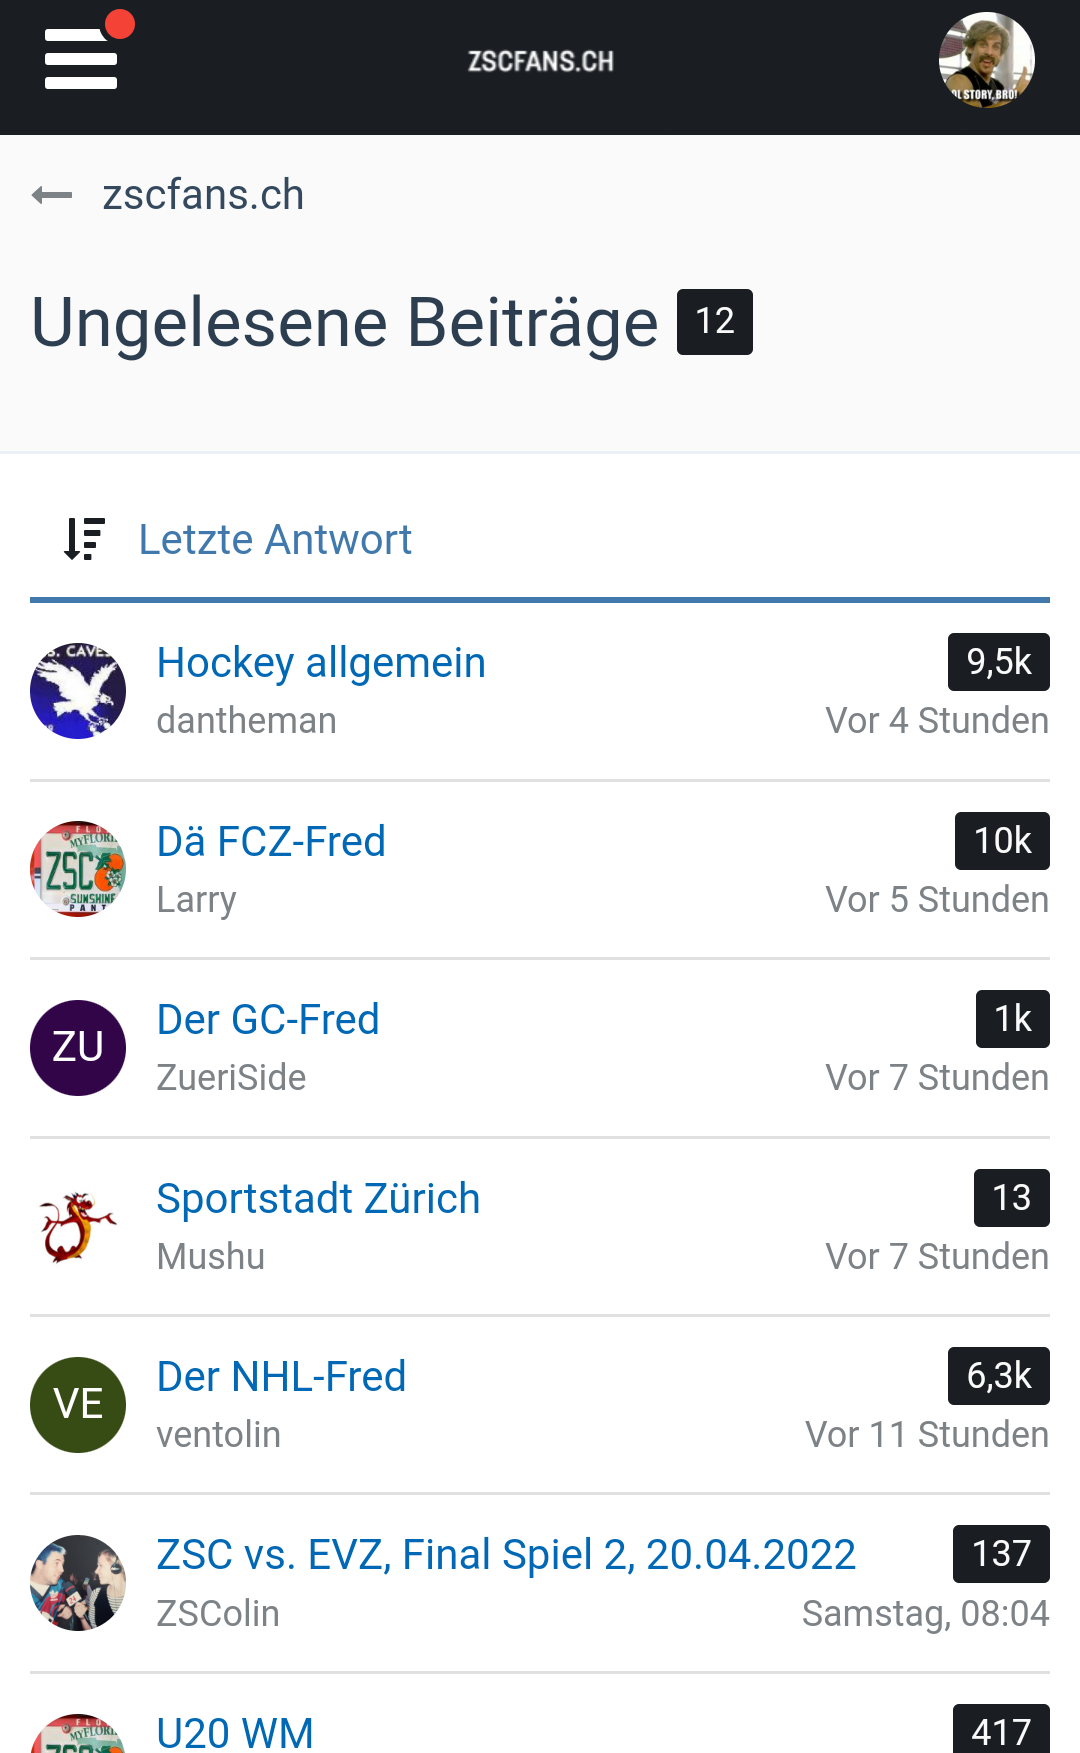Open ZSC vs. EVZ Final Spiel 2 thread
Screen dimensions: 1080x1753
(506, 1554)
